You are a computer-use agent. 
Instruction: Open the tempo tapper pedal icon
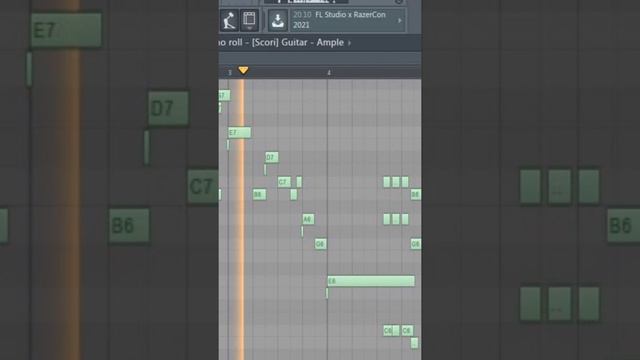click(x=229, y=20)
